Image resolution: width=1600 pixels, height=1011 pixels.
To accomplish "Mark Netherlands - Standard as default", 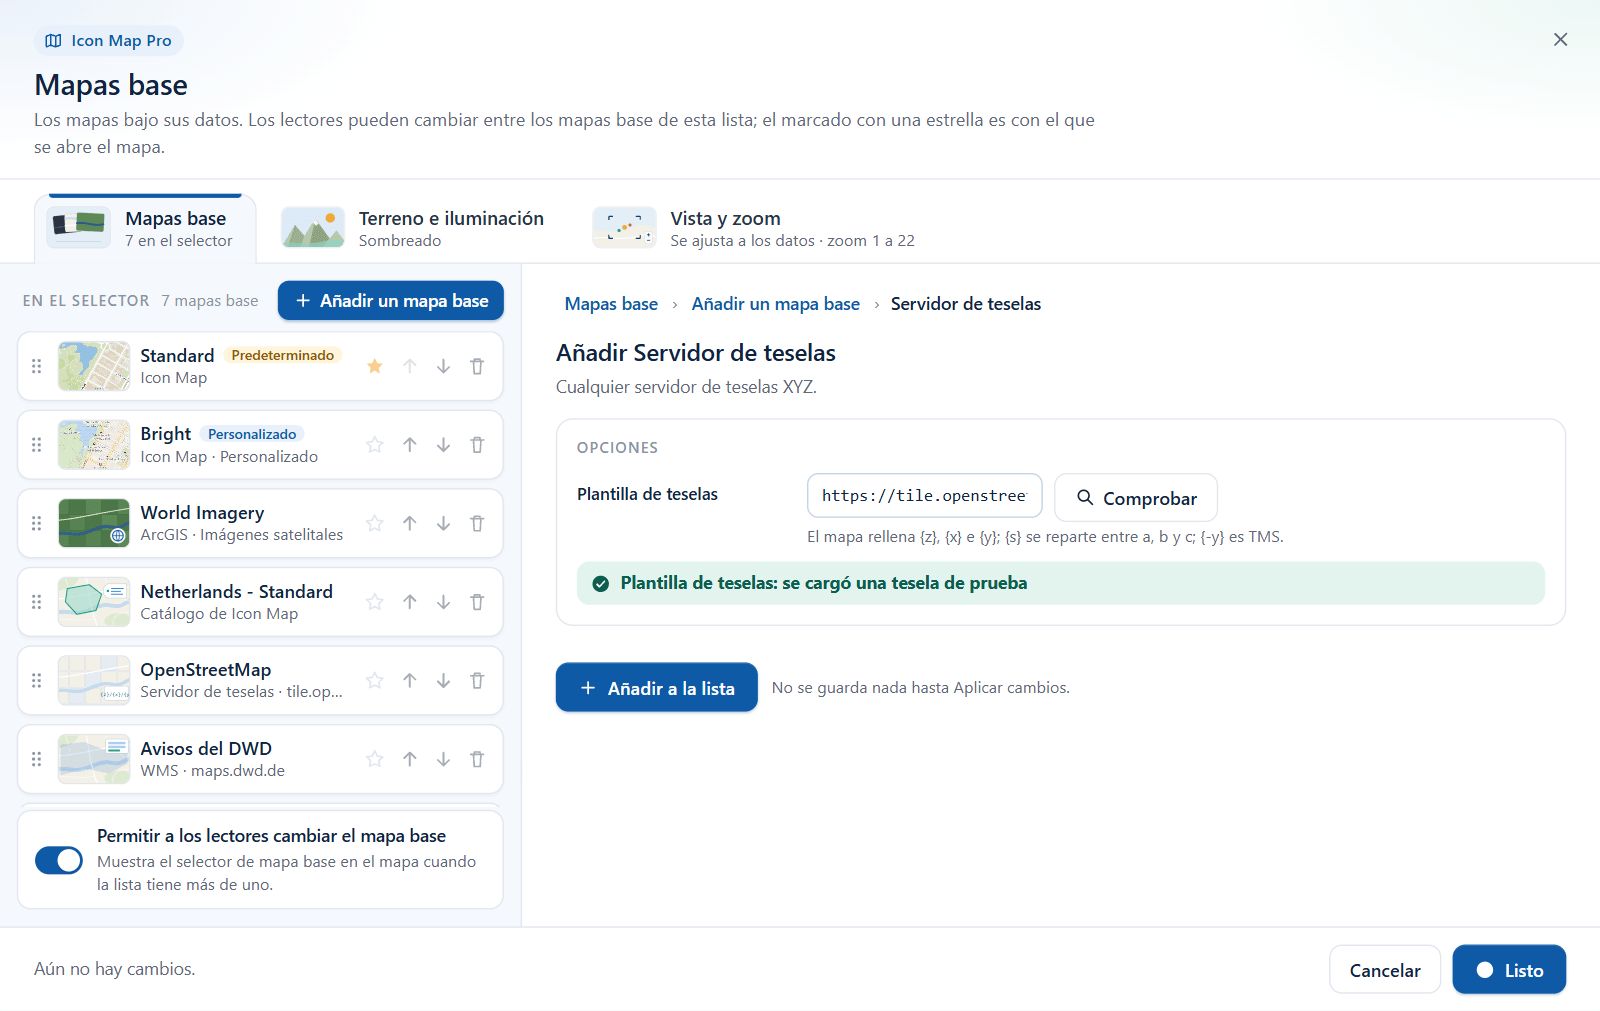I will (x=375, y=602).
